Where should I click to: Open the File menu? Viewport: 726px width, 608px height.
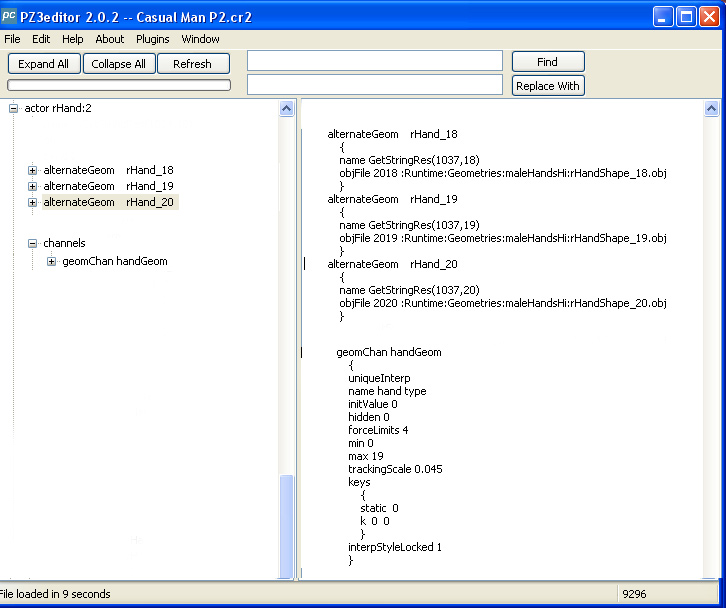pyautogui.click(x=12, y=39)
